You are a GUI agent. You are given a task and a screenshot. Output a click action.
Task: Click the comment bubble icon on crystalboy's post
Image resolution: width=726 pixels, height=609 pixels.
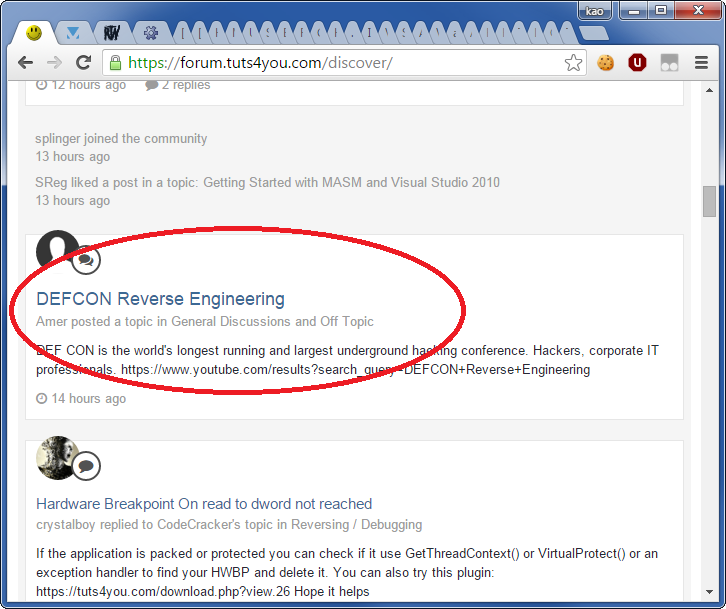pos(86,465)
